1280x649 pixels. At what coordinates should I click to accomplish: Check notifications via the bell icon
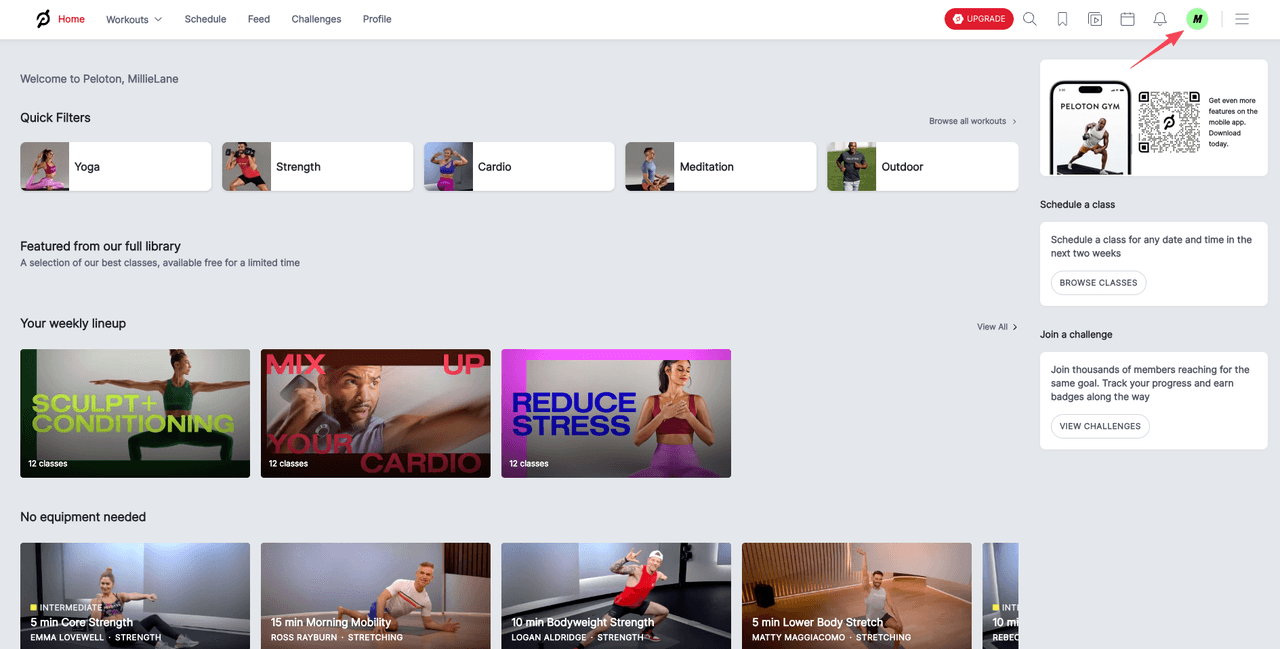(1160, 18)
